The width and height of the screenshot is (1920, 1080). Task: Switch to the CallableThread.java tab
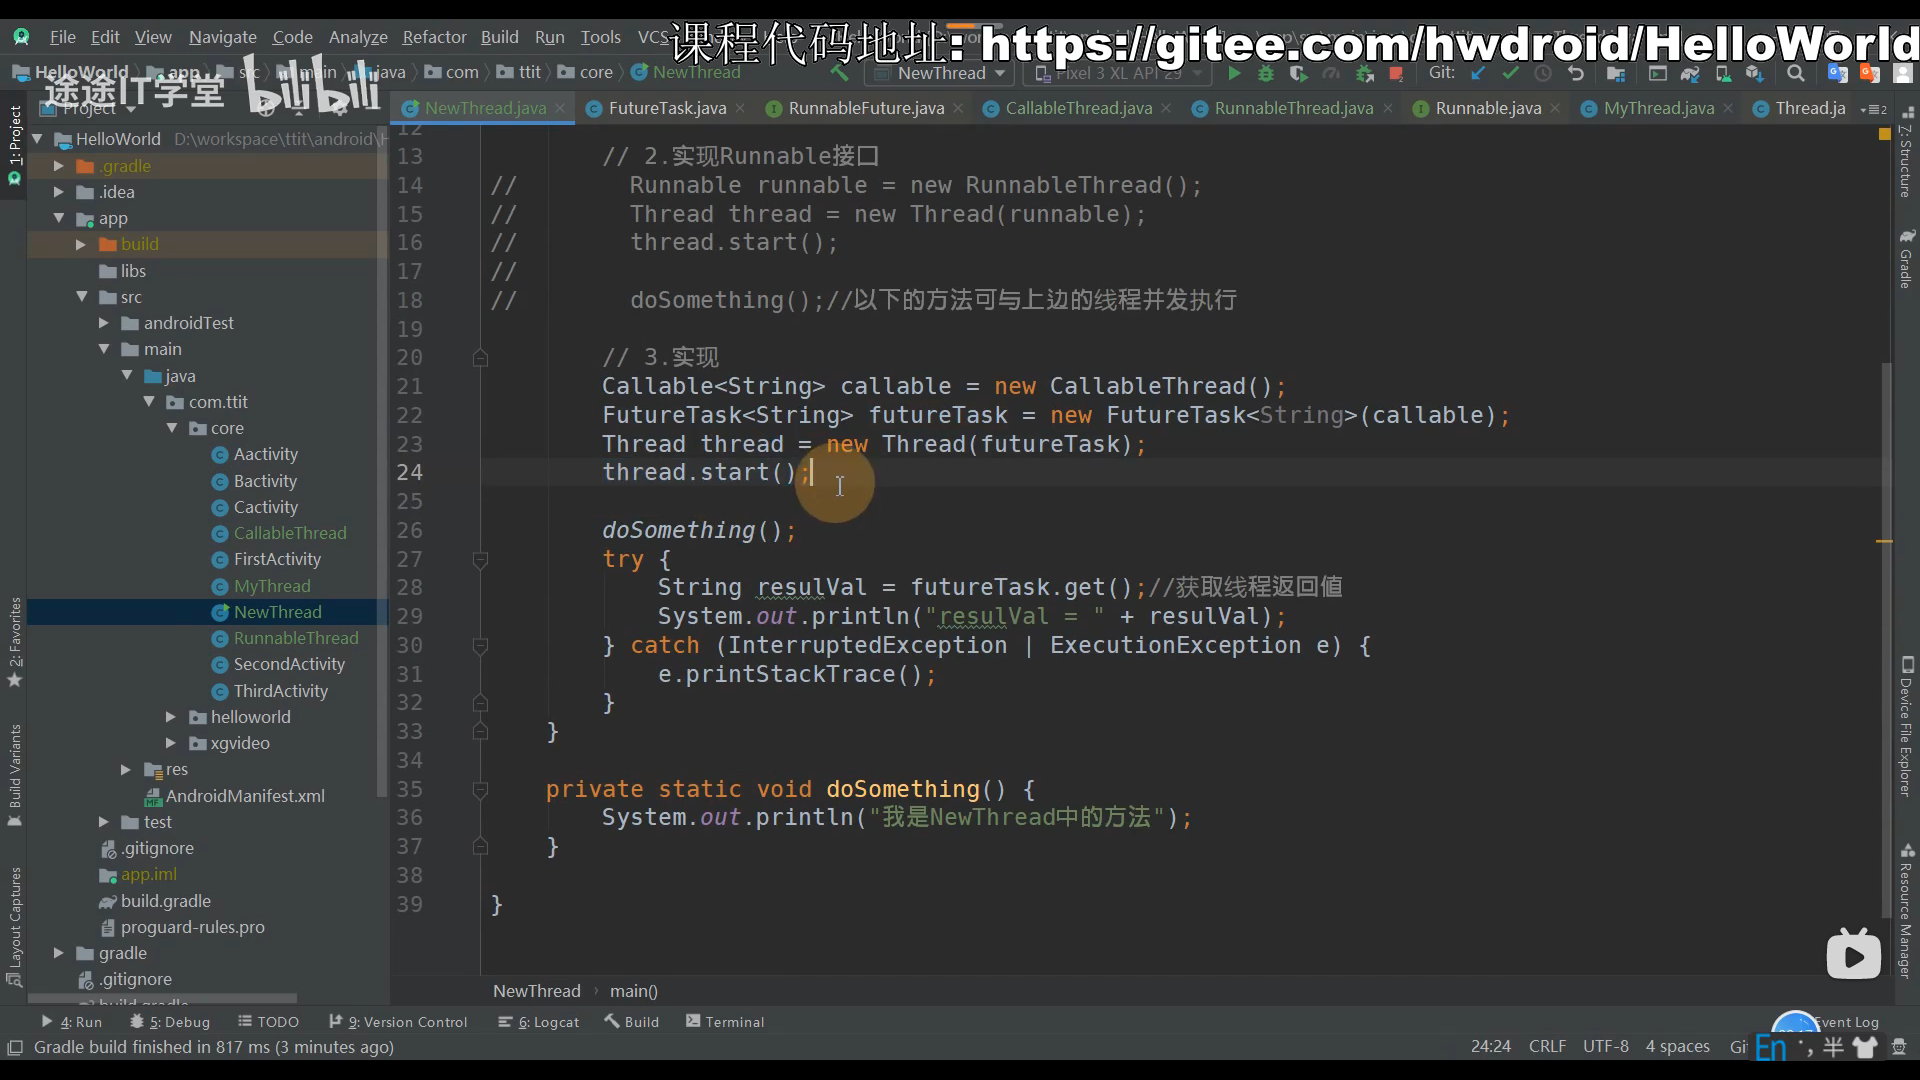1078,108
